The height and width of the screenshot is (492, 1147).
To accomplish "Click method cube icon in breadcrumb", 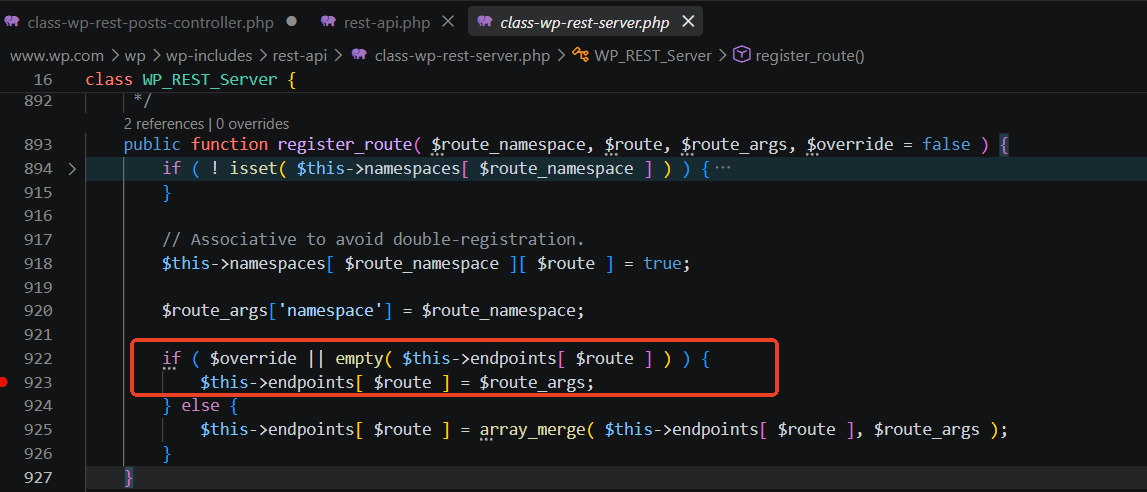I will [x=742, y=55].
